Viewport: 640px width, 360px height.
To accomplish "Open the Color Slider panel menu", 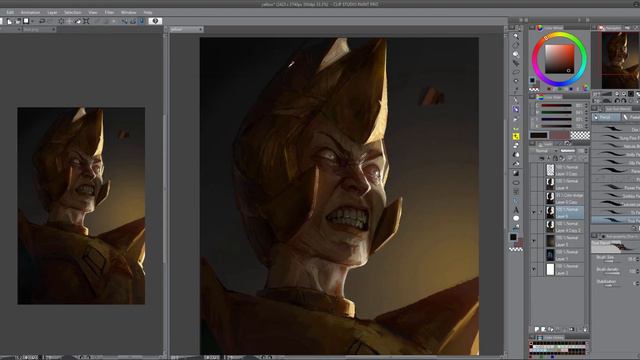I will [532, 97].
